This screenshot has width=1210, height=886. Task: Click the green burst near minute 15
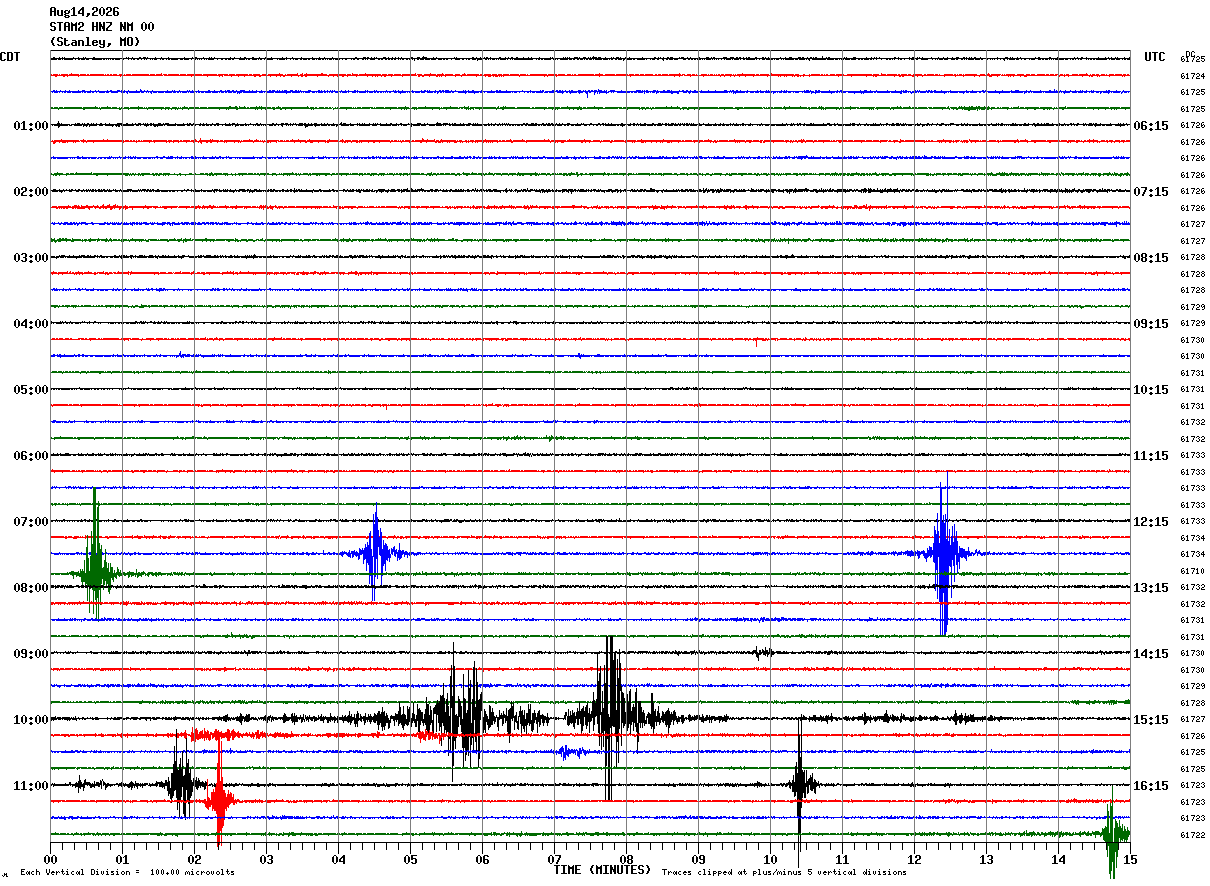click(x=1113, y=833)
